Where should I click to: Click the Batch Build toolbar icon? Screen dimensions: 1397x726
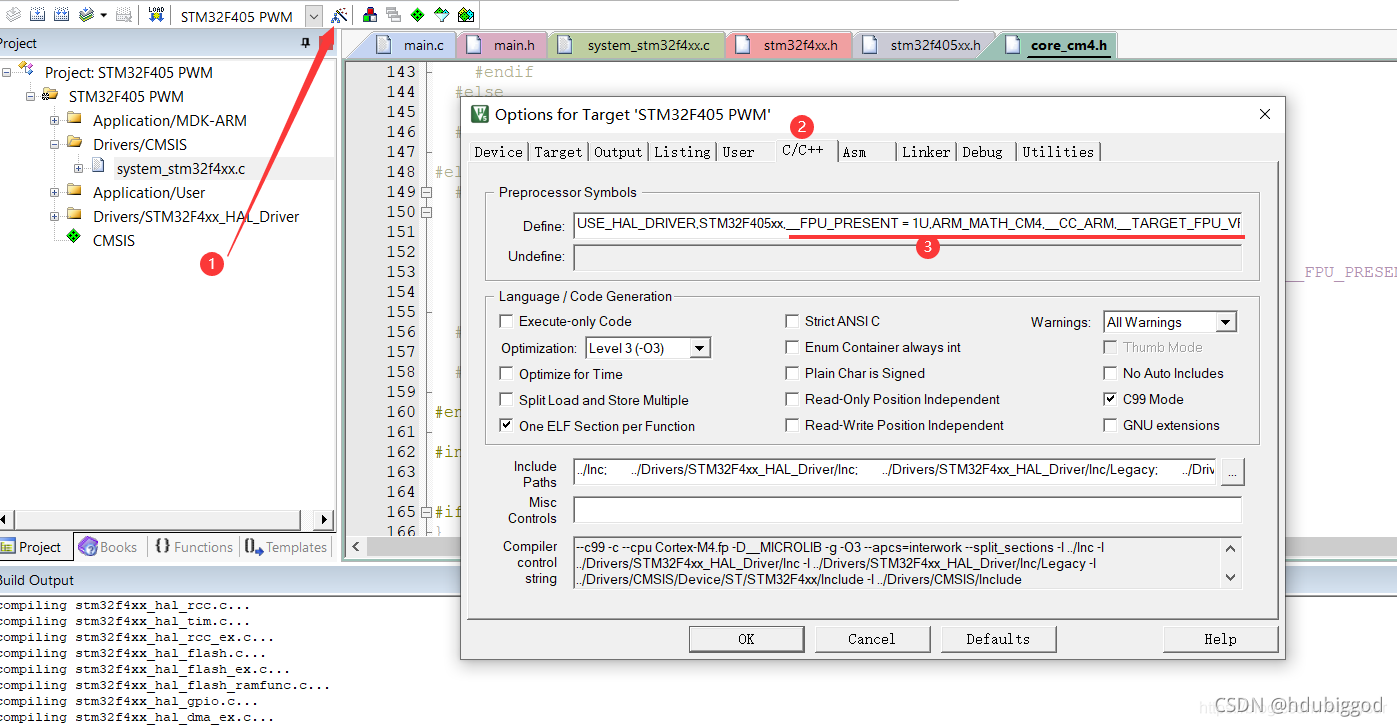tap(86, 15)
